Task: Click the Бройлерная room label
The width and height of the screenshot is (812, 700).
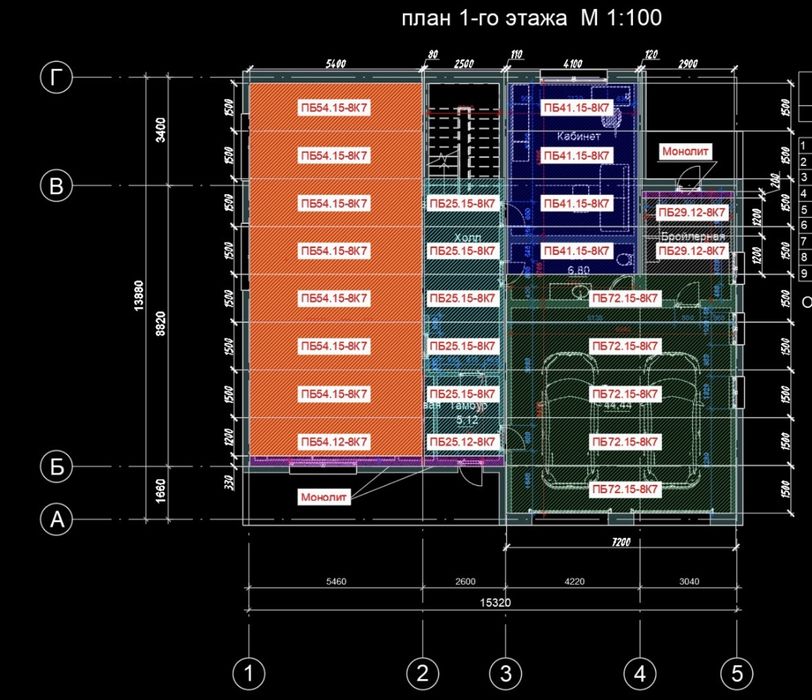Action: (693, 237)
